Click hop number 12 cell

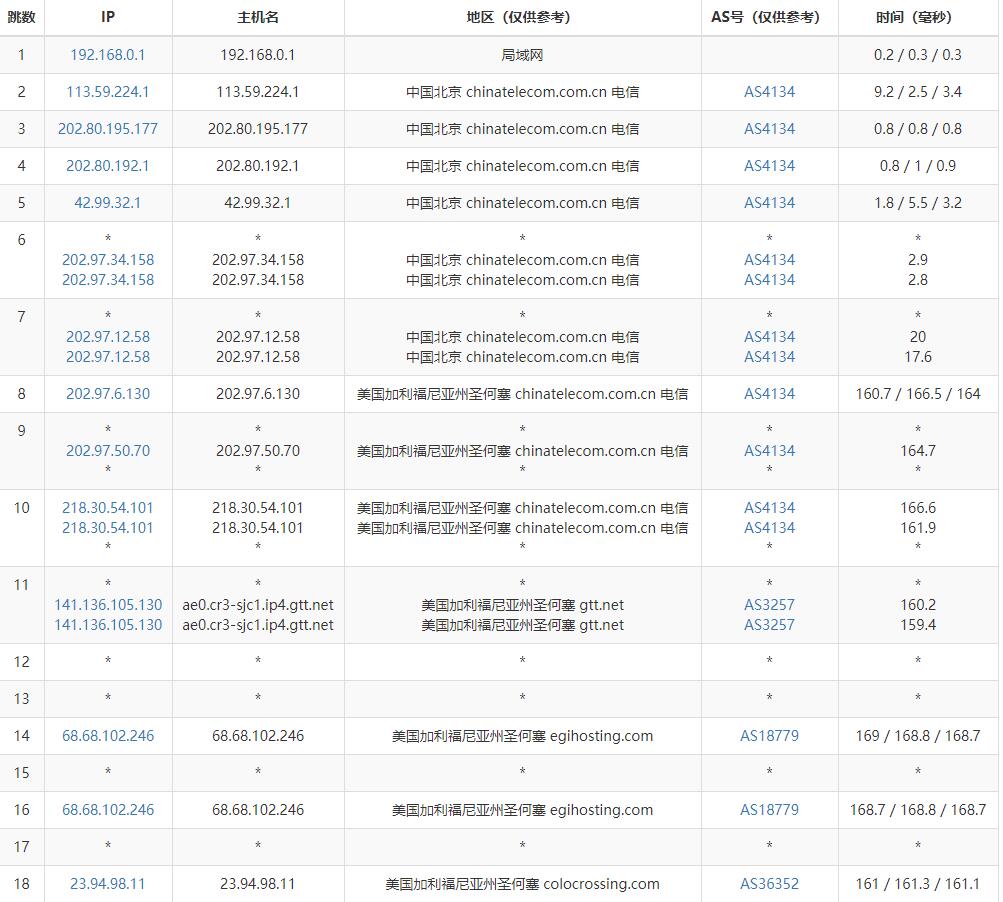click(x=22, y=662)
